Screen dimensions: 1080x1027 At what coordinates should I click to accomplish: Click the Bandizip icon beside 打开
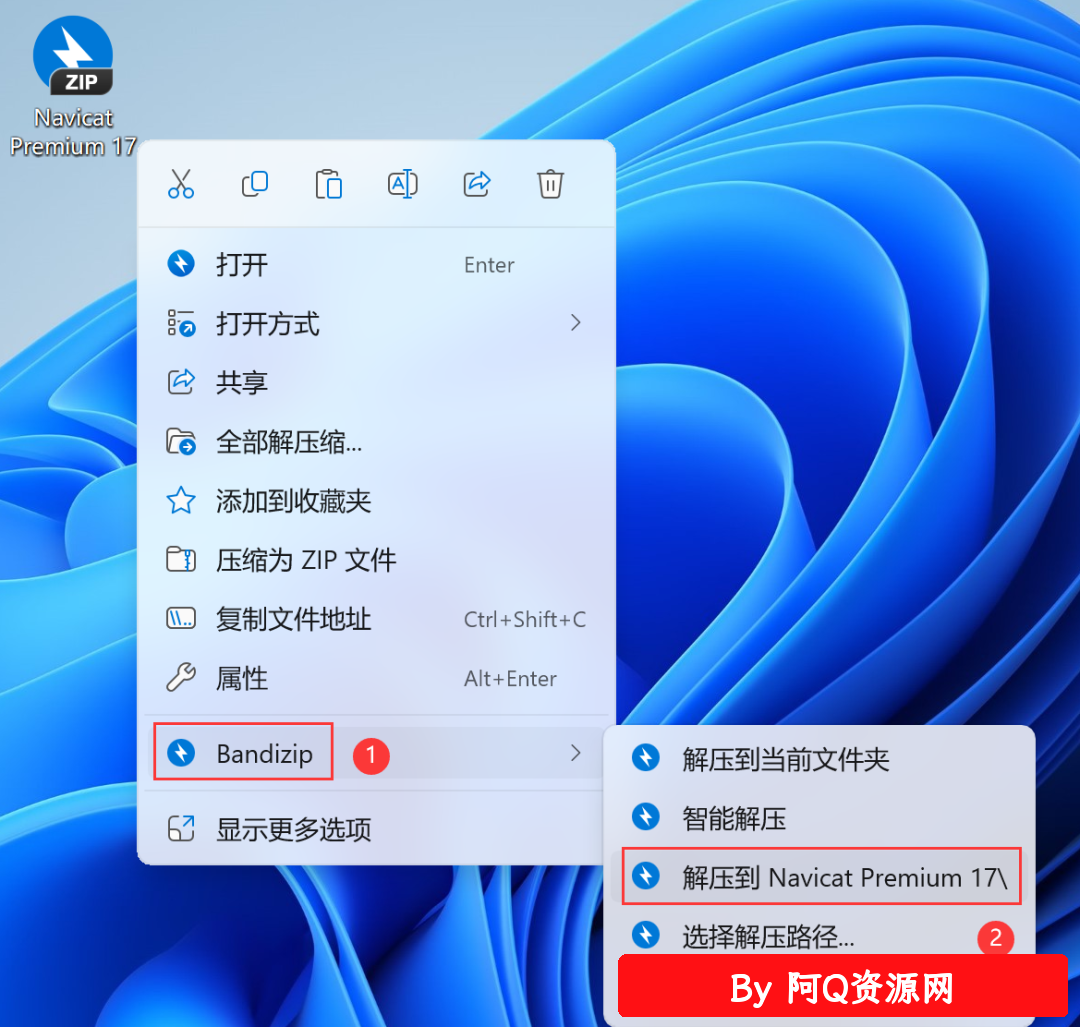tap(181, 264)
